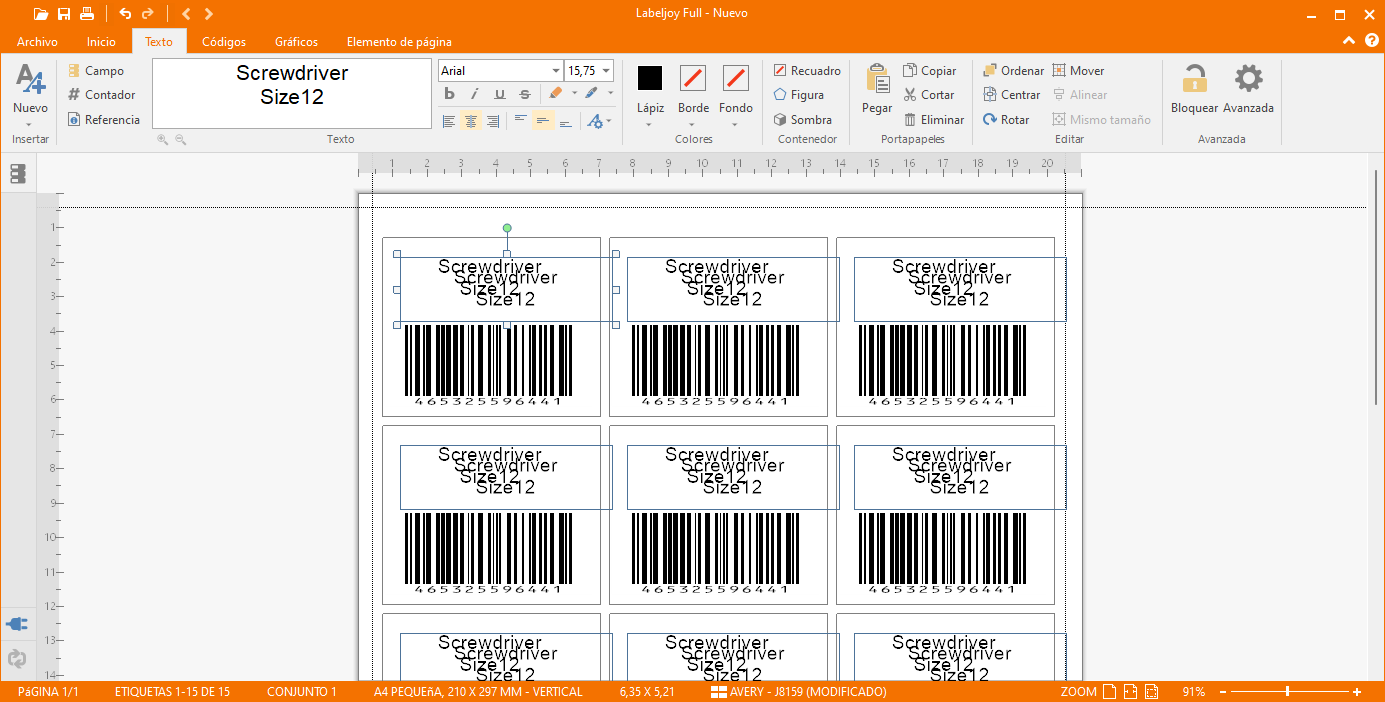Switch to Elemento de página tab

(x=399, y=42)
